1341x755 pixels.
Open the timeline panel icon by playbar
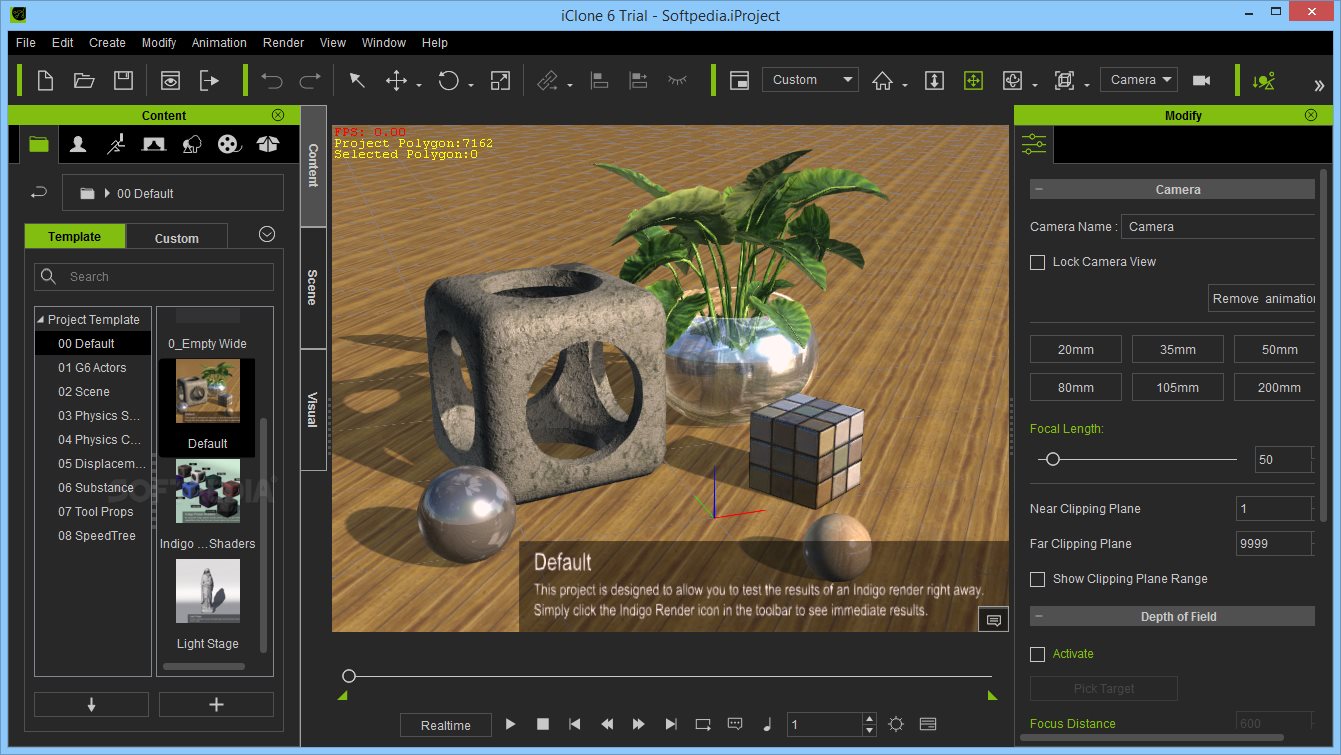tap(927, 724)
